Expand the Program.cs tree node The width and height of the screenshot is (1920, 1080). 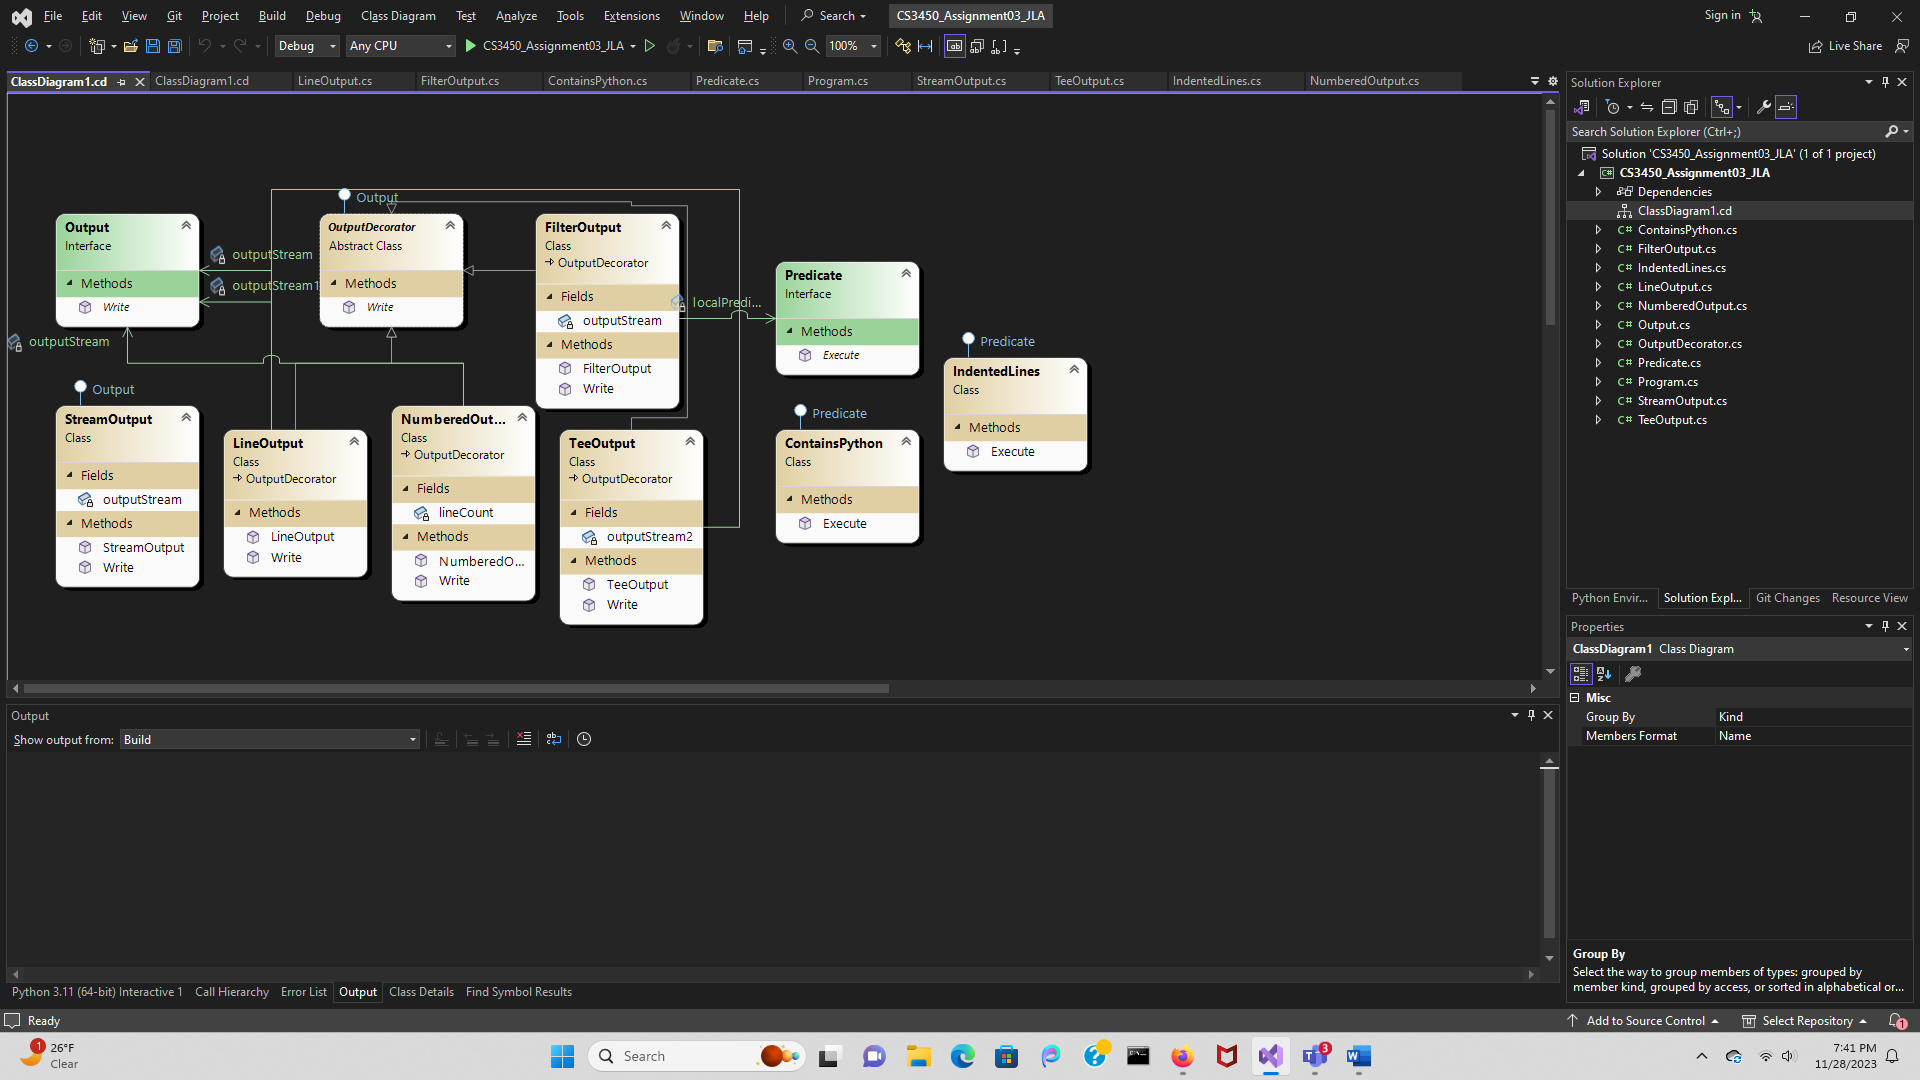point(1598,382)
